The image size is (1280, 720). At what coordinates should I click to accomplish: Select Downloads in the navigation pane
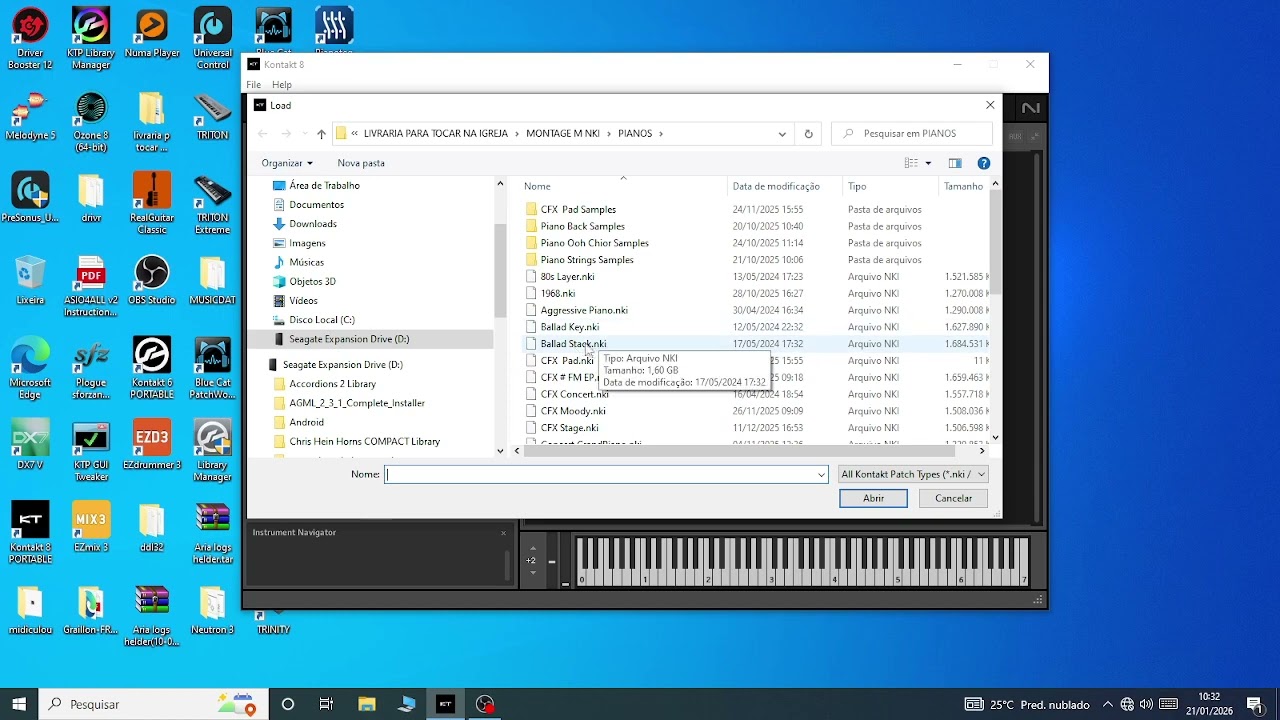coord(313,224)
